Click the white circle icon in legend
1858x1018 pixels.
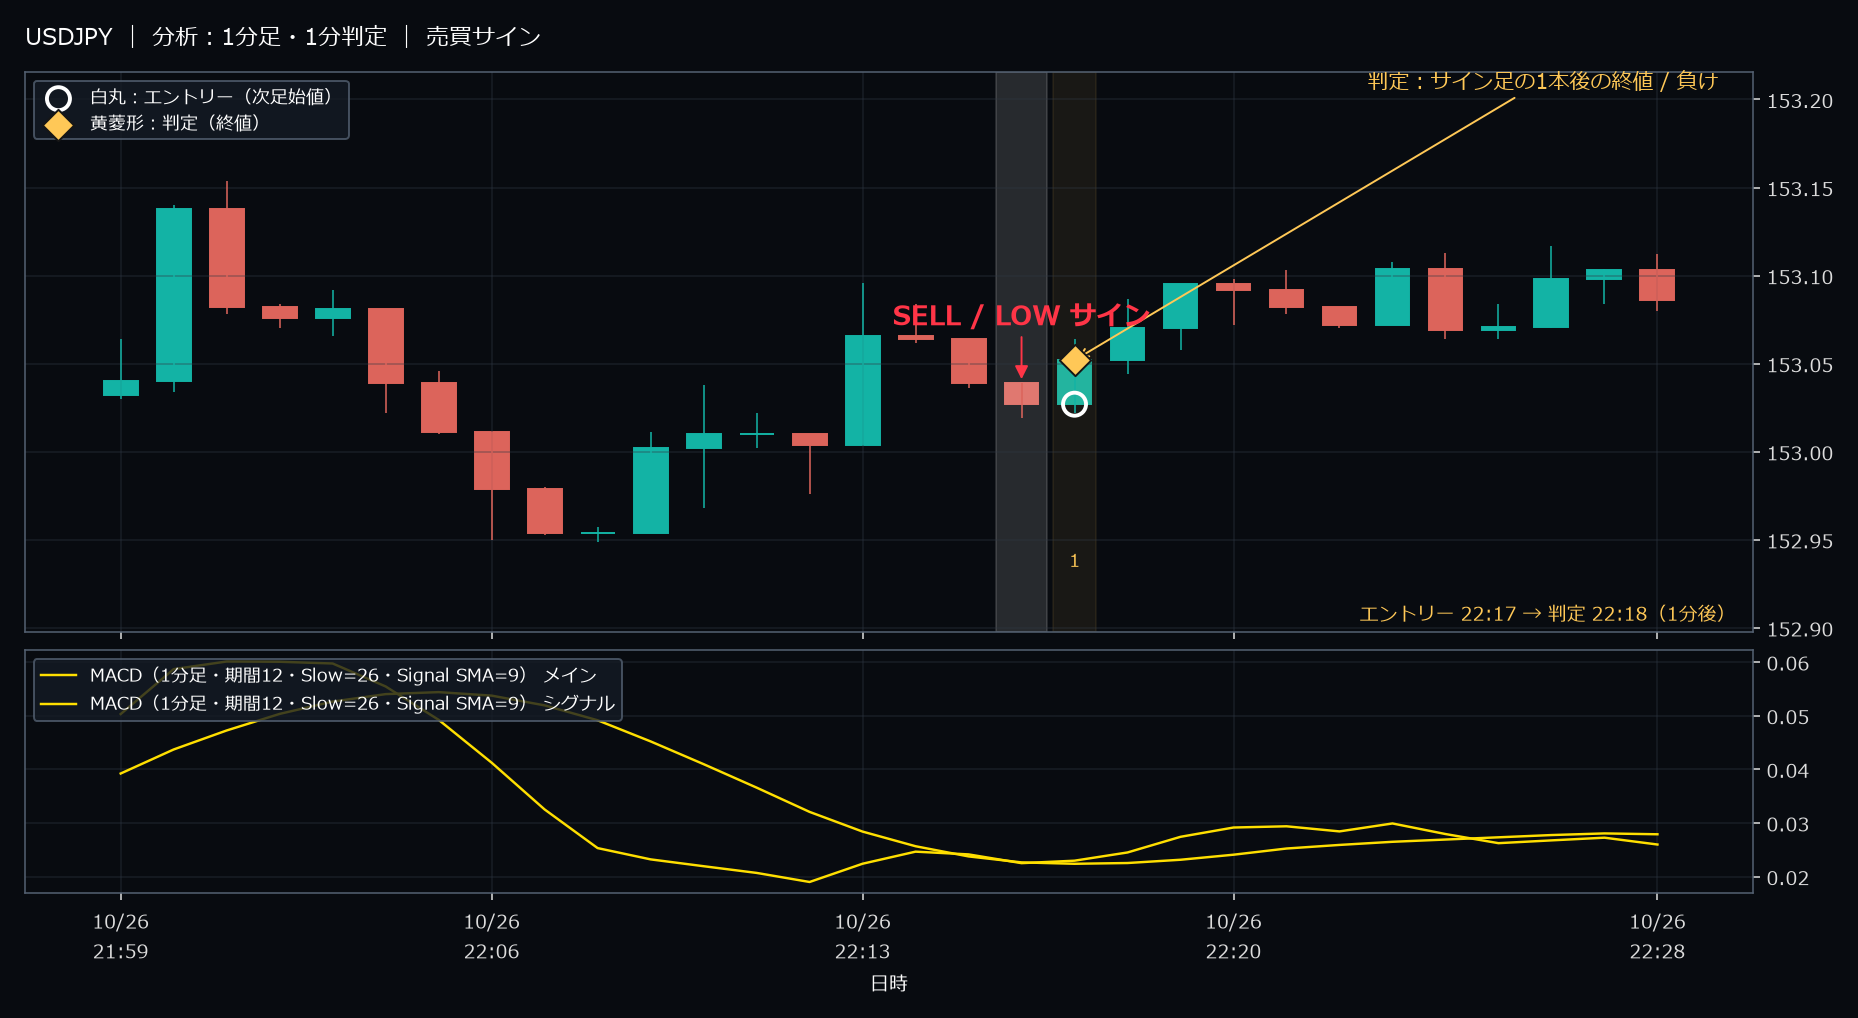click(x=59, y=98)
